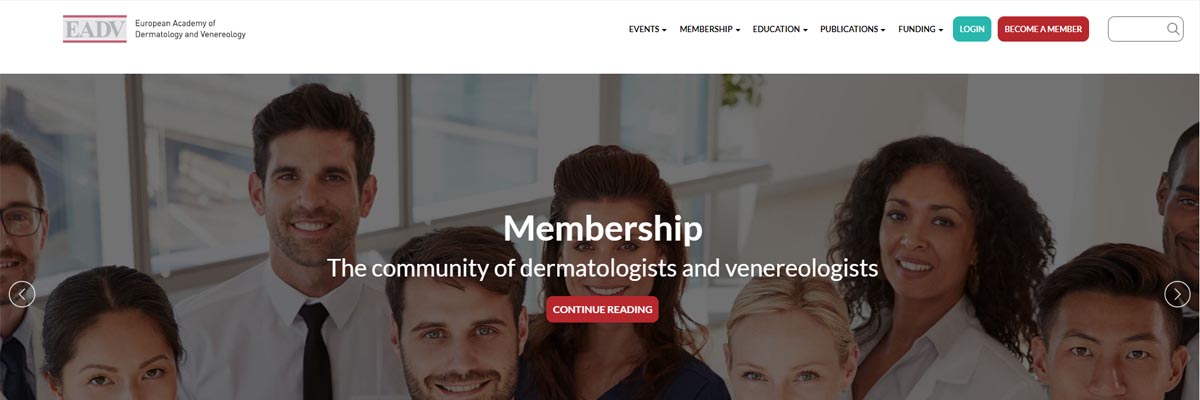Advance carousel with right arrow icon
The width and height of the screenshot is (1200, 400).
[x=1177, y=294]
